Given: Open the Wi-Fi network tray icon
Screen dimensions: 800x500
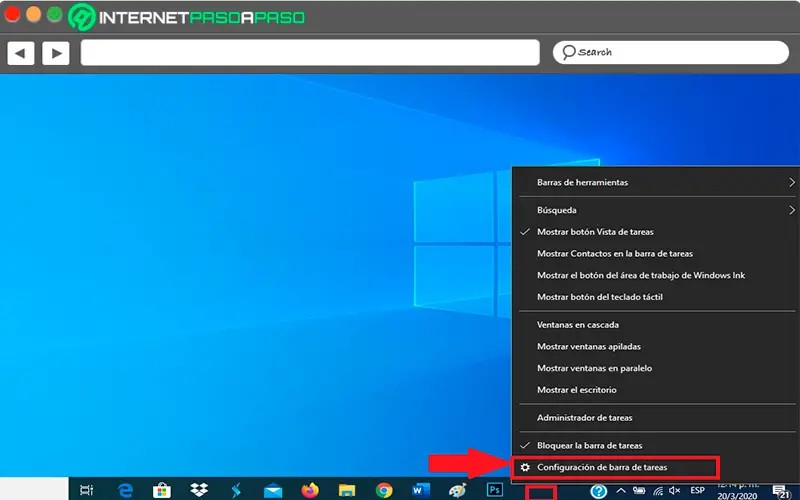Looking at the screenshot, I should click(x=658, y=491).
